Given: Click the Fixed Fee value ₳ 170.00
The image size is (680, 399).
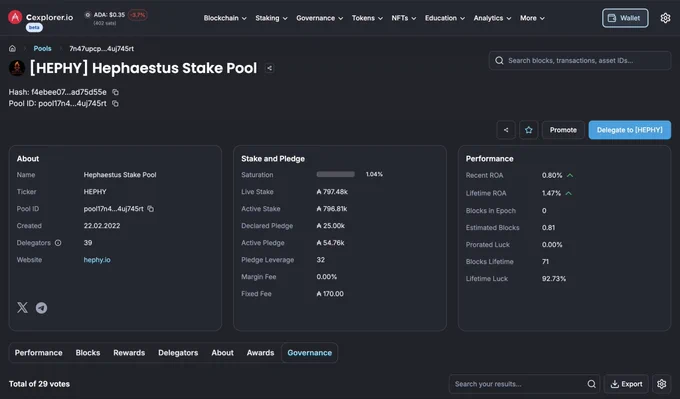Looking at the screenshot, I should pos(330,294).
